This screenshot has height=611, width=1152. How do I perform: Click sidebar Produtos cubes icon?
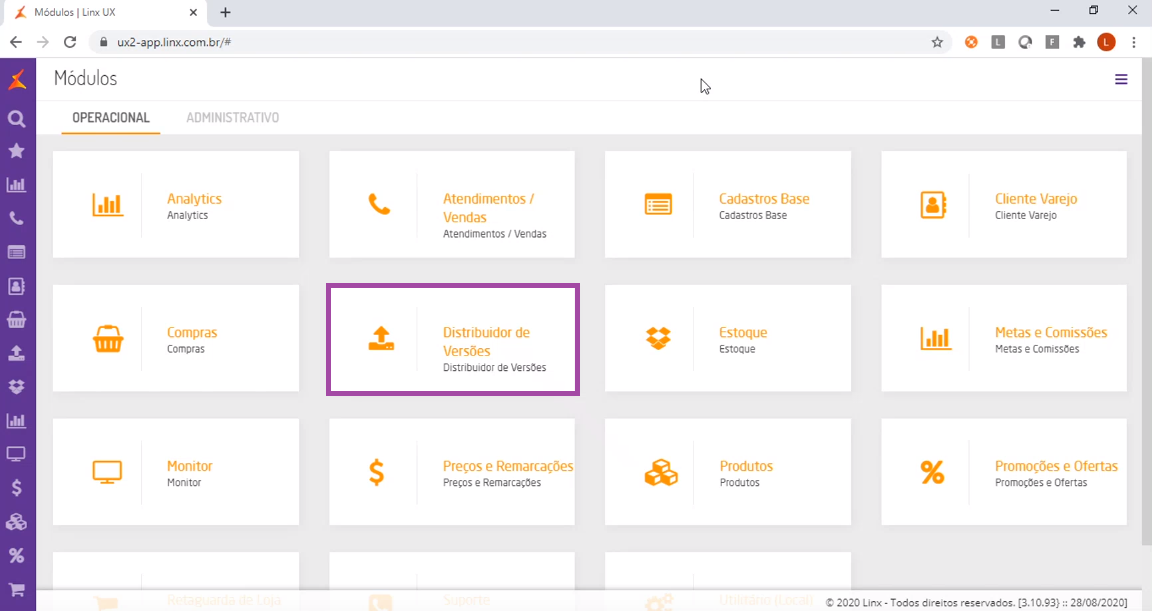click(16, 522)
